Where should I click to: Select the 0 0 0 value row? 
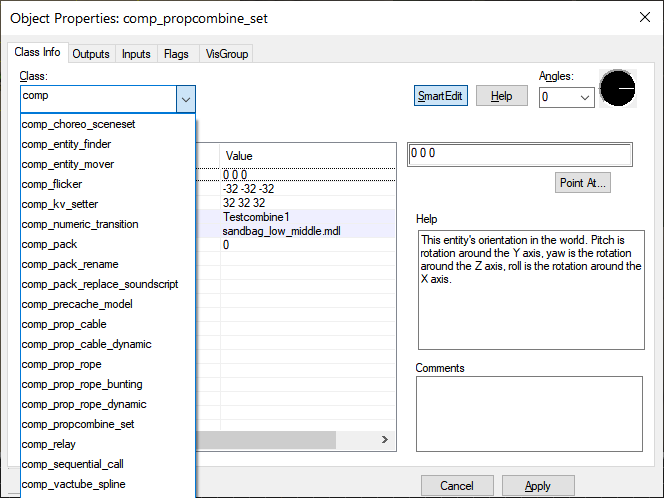(x=296, y=174)
